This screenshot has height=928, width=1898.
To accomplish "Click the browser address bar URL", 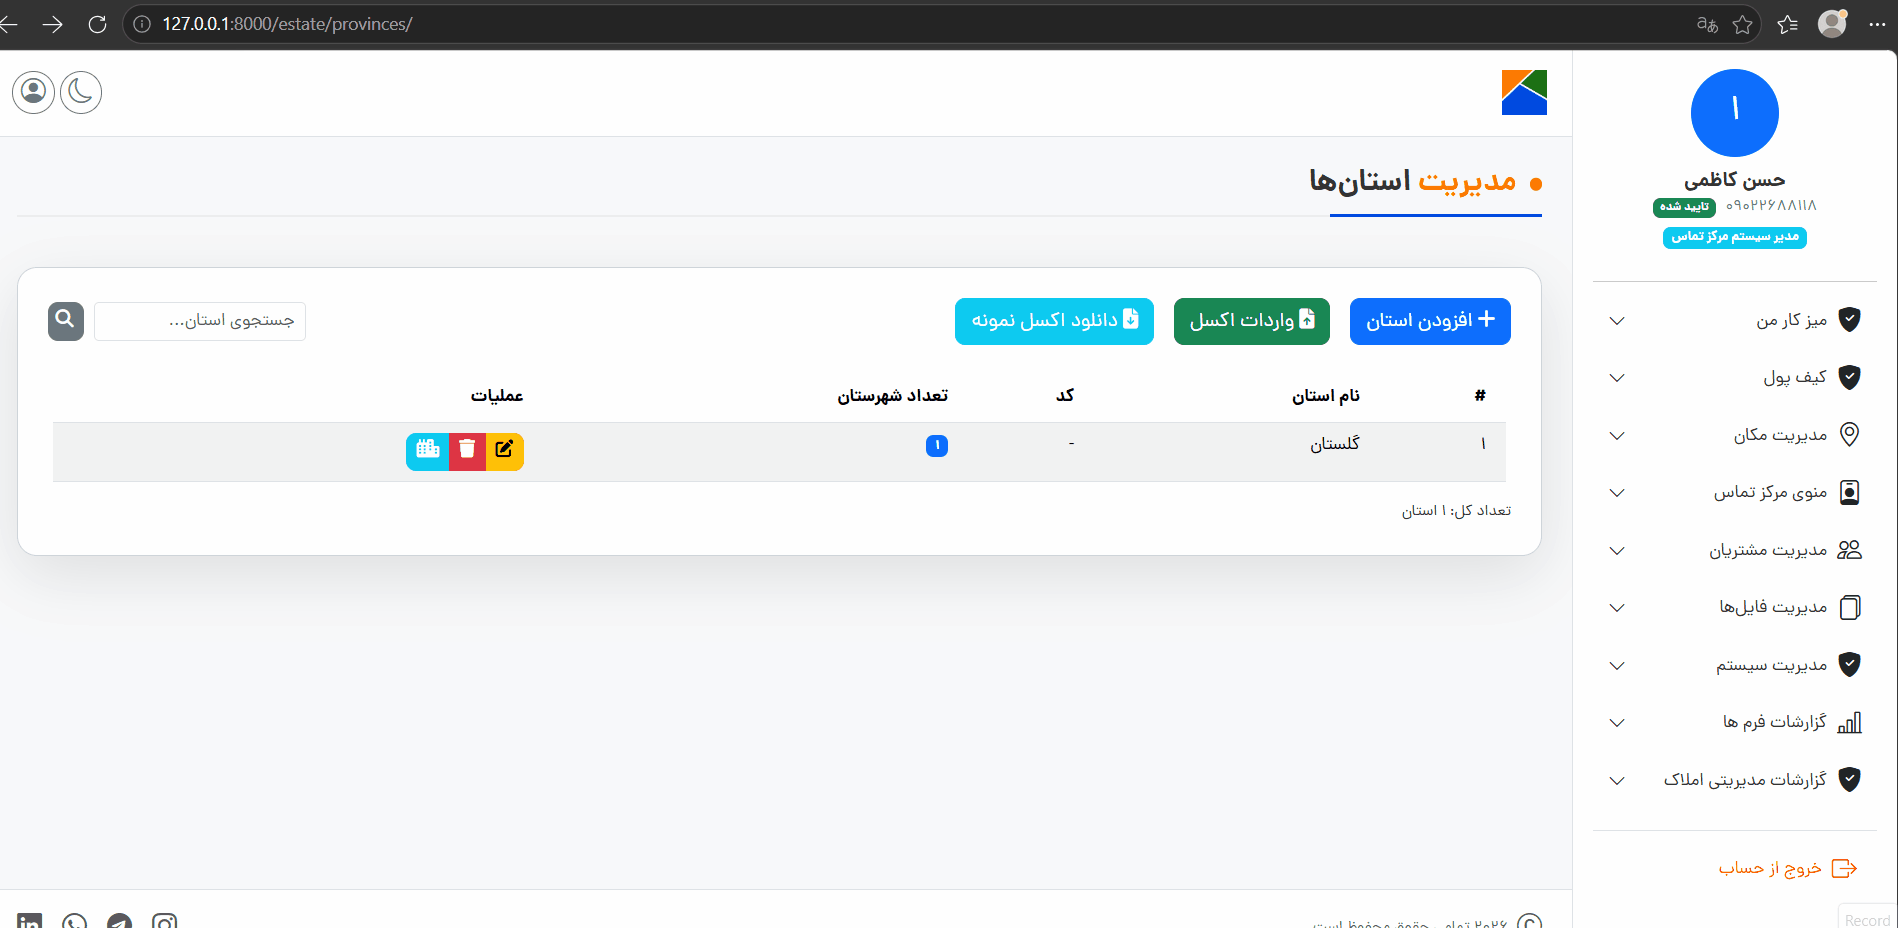I will [x=287, y=24].
